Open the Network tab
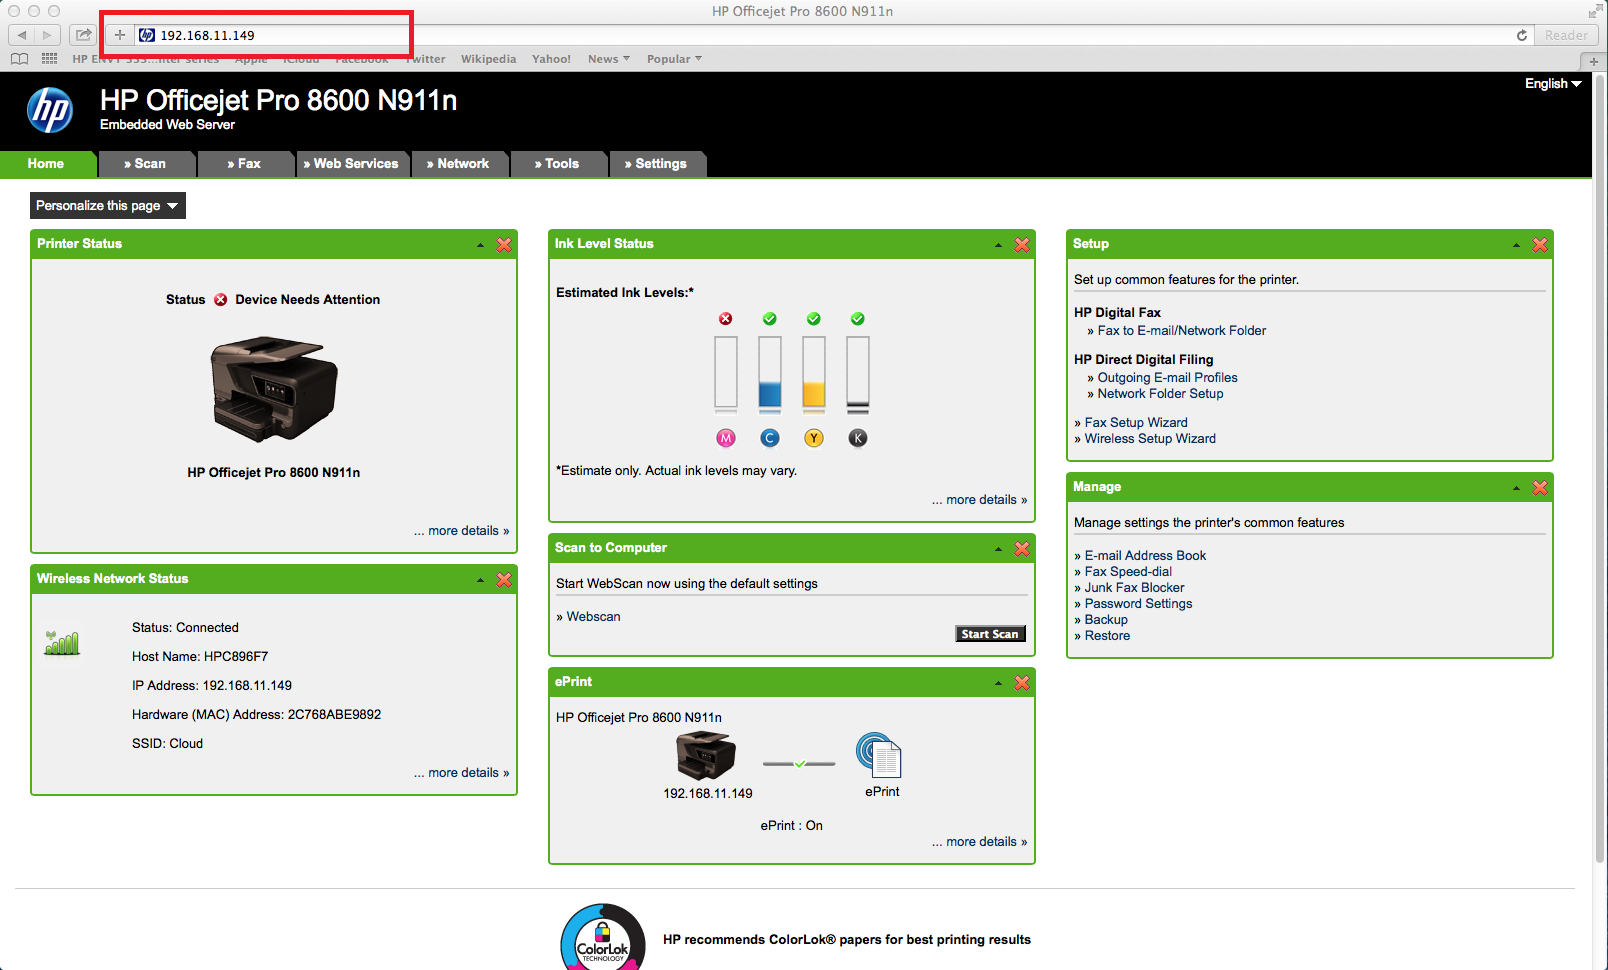This screenshot has height=970, width=1608. pos(460,164)
